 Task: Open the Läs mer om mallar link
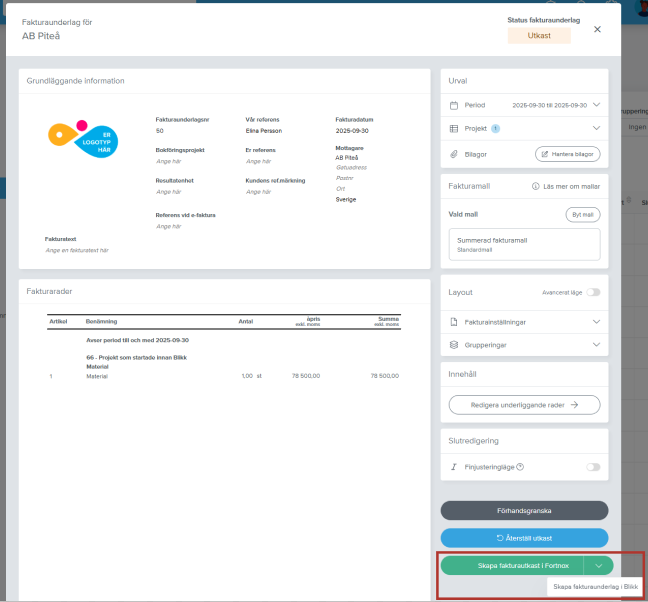(x=575, y=187)
